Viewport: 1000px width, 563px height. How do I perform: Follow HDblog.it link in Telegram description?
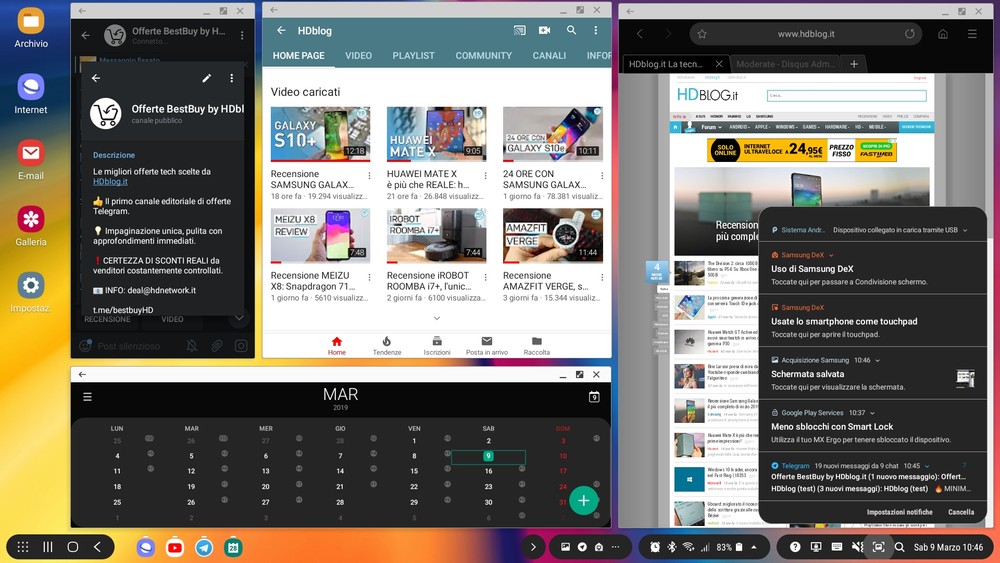[x=110, y=182]
